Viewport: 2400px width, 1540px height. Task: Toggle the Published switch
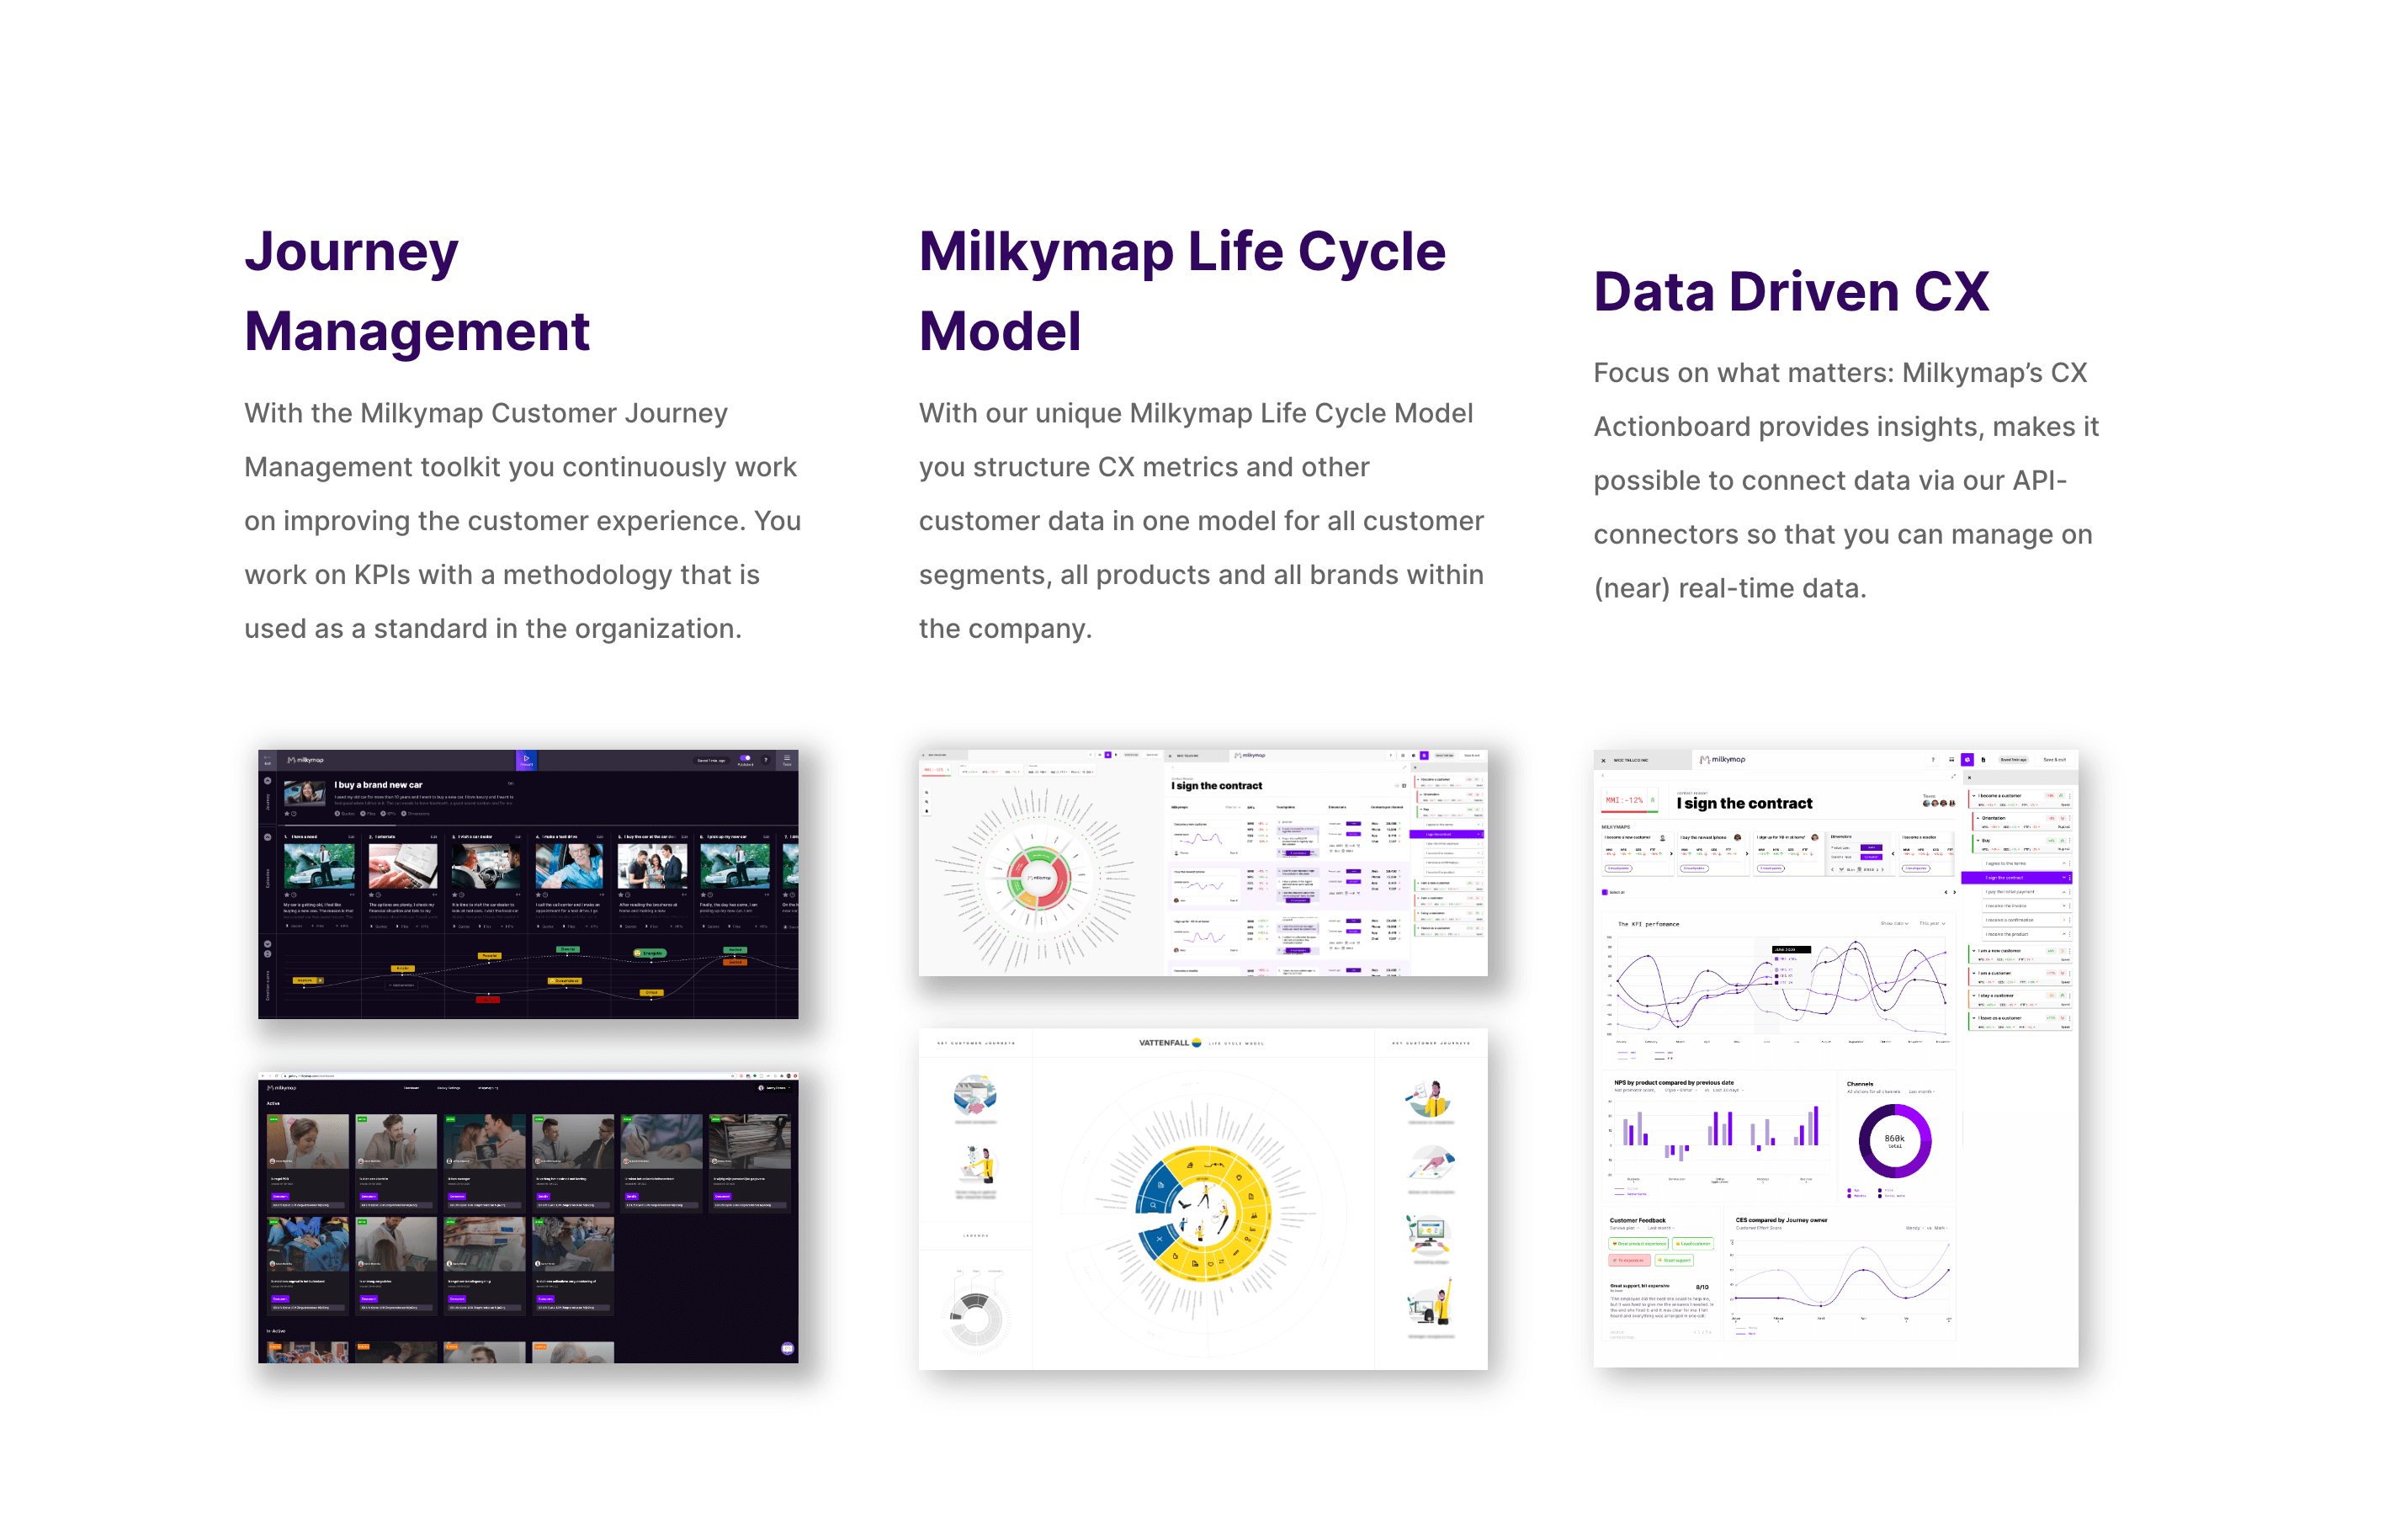pyautogui.click(x=746, y=758)
